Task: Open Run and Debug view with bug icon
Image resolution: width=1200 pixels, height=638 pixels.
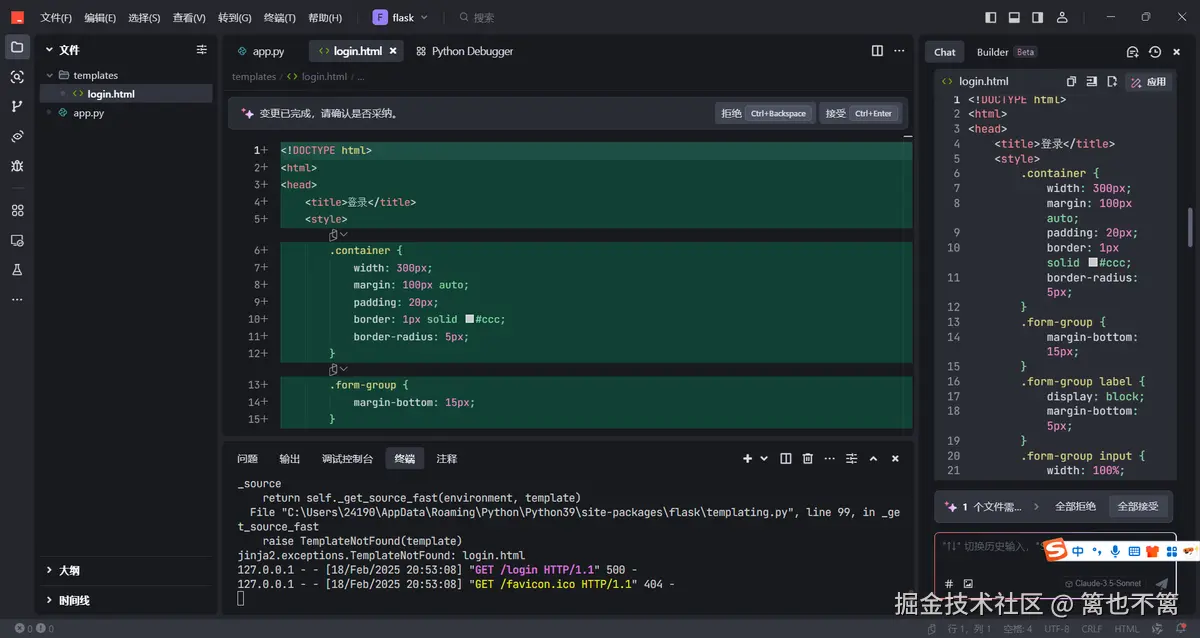Action: point(17,166)
